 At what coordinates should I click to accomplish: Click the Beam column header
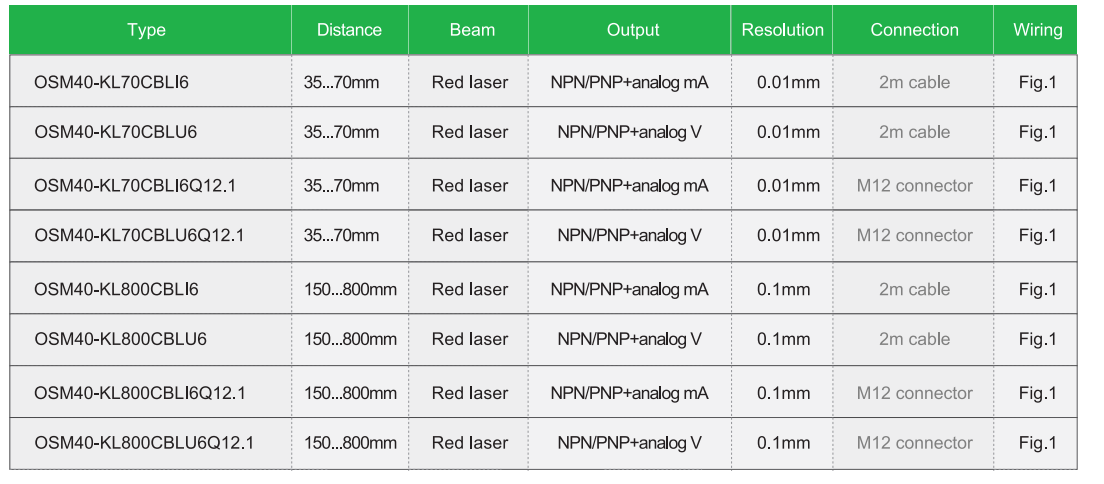coord(472,30)
